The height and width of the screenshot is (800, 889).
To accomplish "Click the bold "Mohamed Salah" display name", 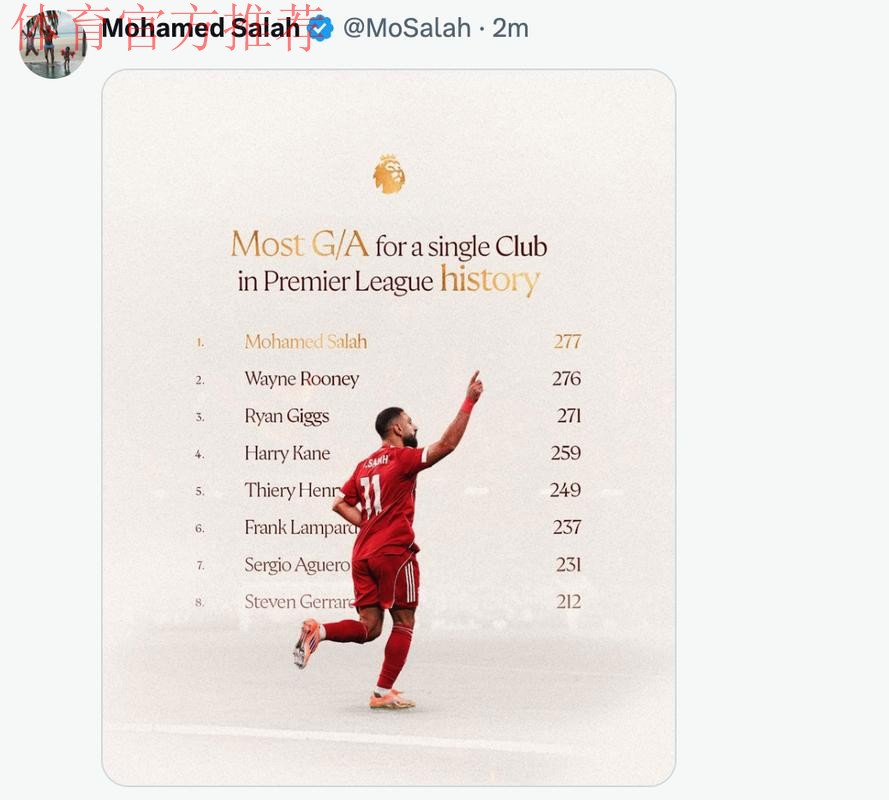I will coord(200,28).
